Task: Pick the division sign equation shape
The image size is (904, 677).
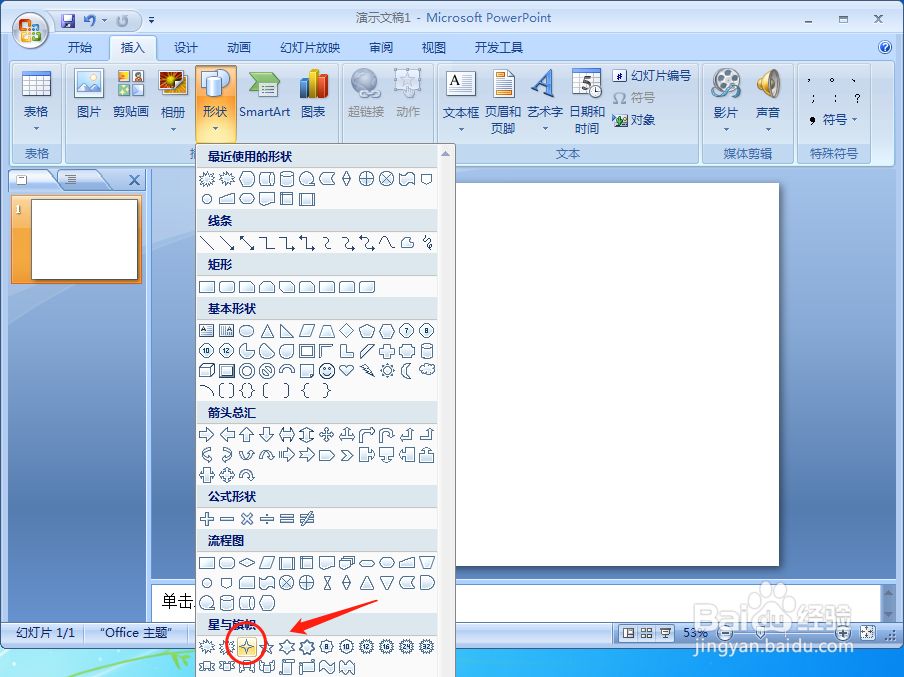Action: click(x=266, y=519)
